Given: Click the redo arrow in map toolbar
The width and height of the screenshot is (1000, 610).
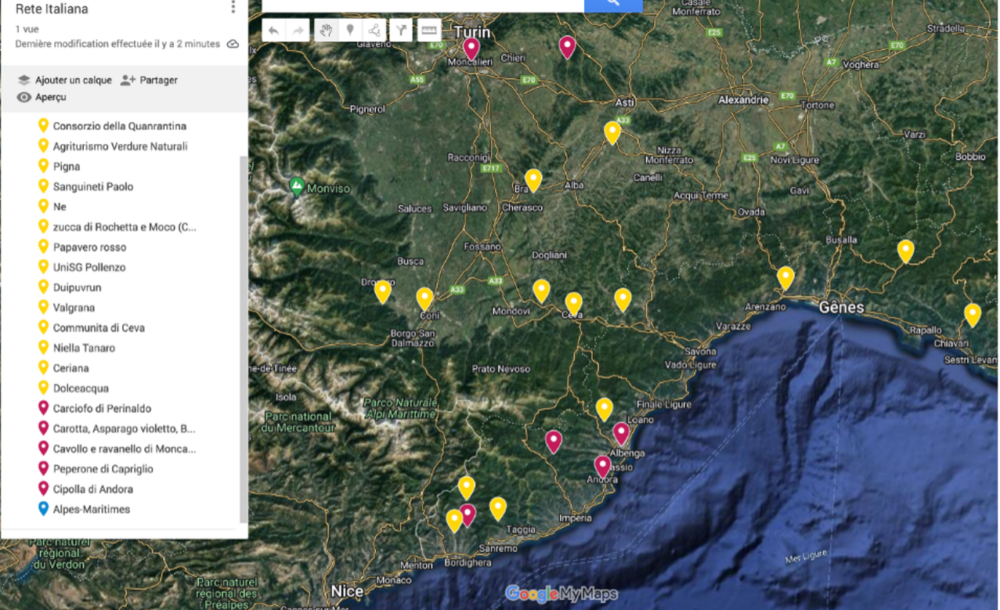Looking at the screenshot, I should click(x=298, y=30).
